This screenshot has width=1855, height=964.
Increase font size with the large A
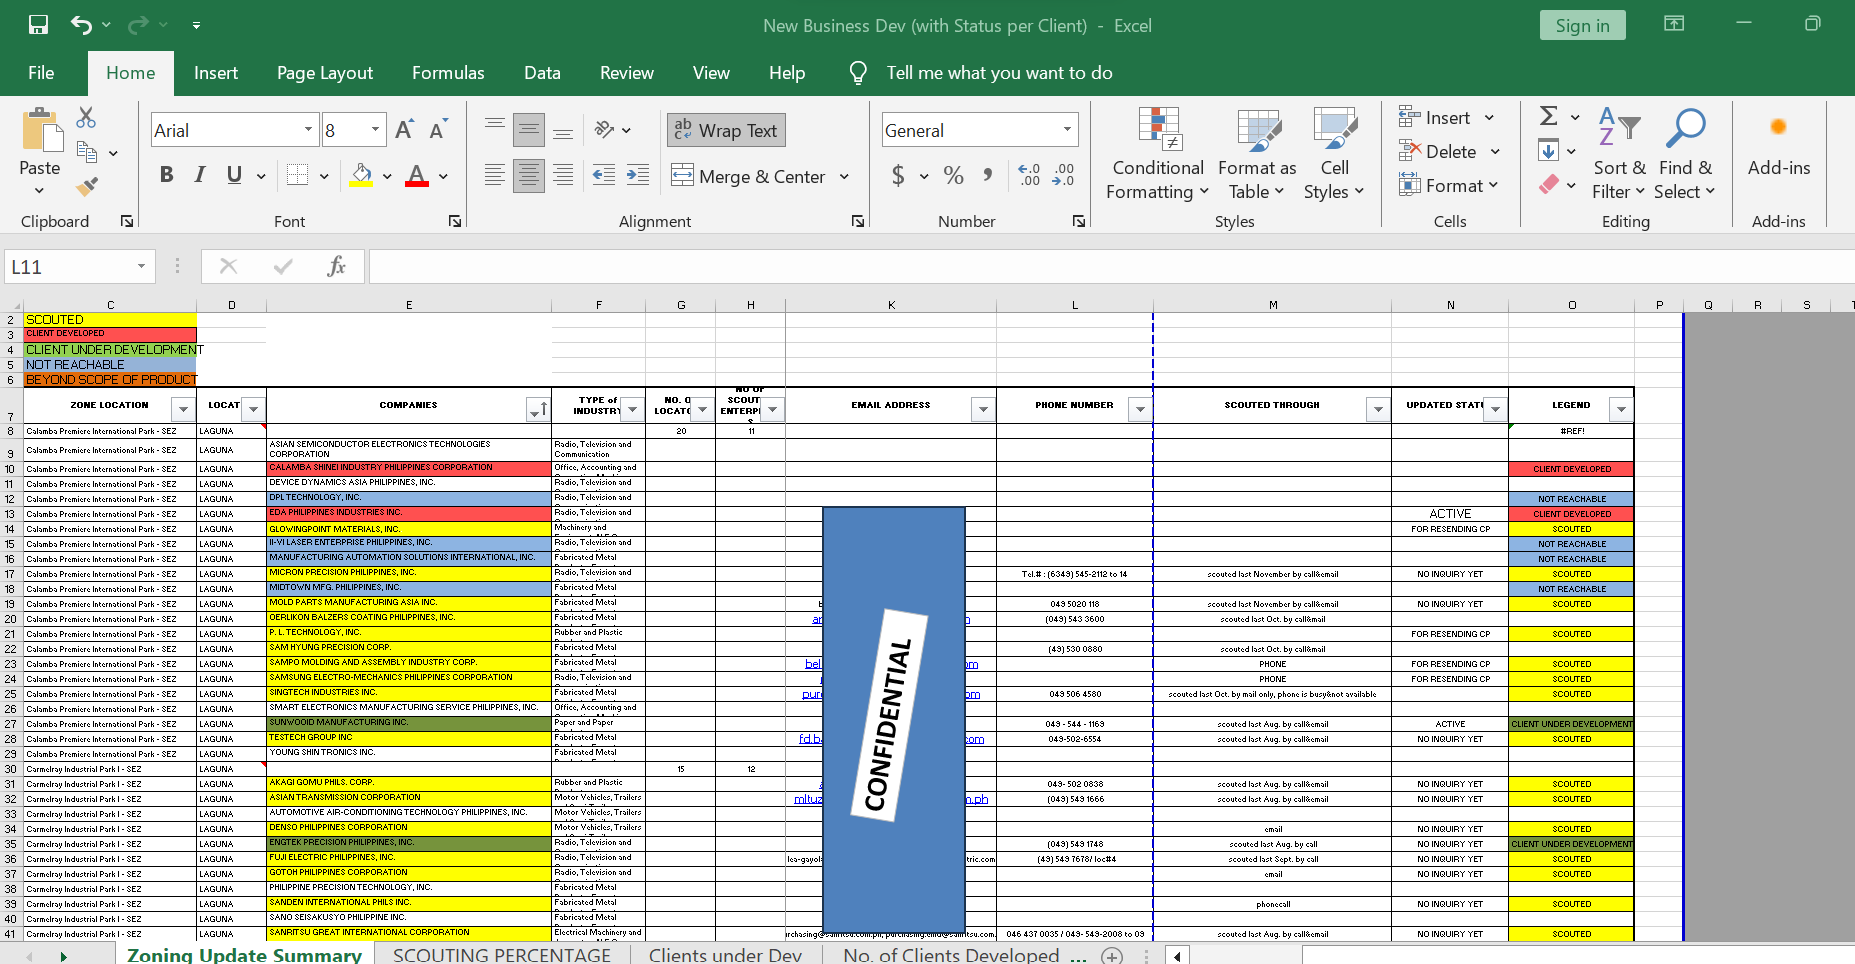tap(404, 130)
